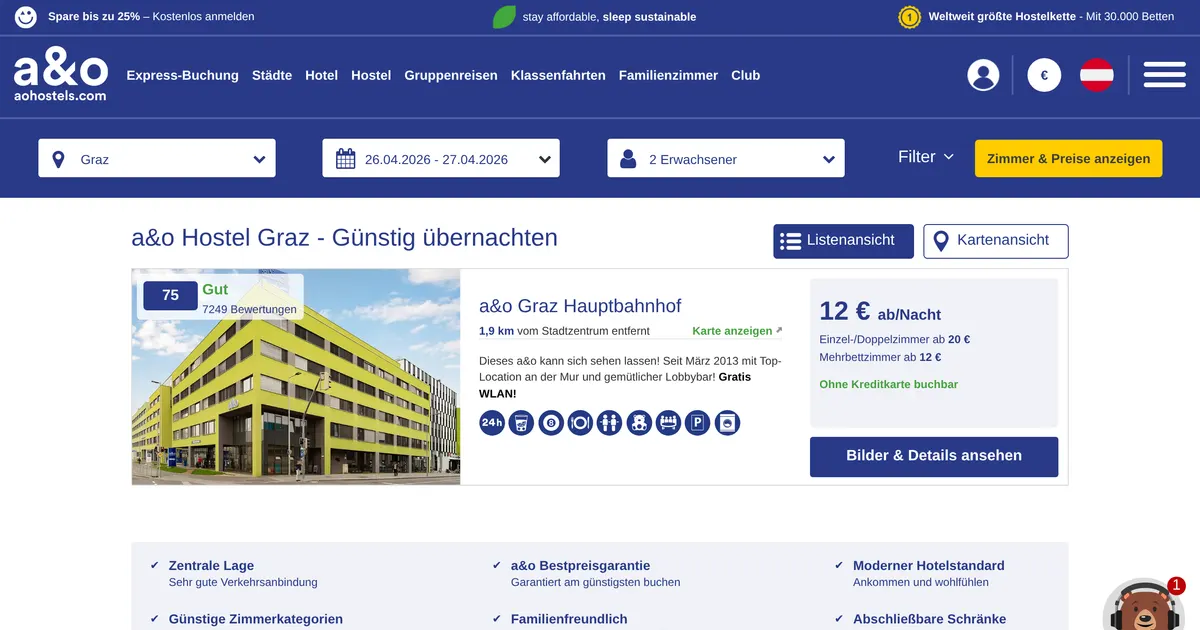This screenshot has width=1200, height=630.
Task: Click the gold number-one medal icon
Action: coord(910,17)
